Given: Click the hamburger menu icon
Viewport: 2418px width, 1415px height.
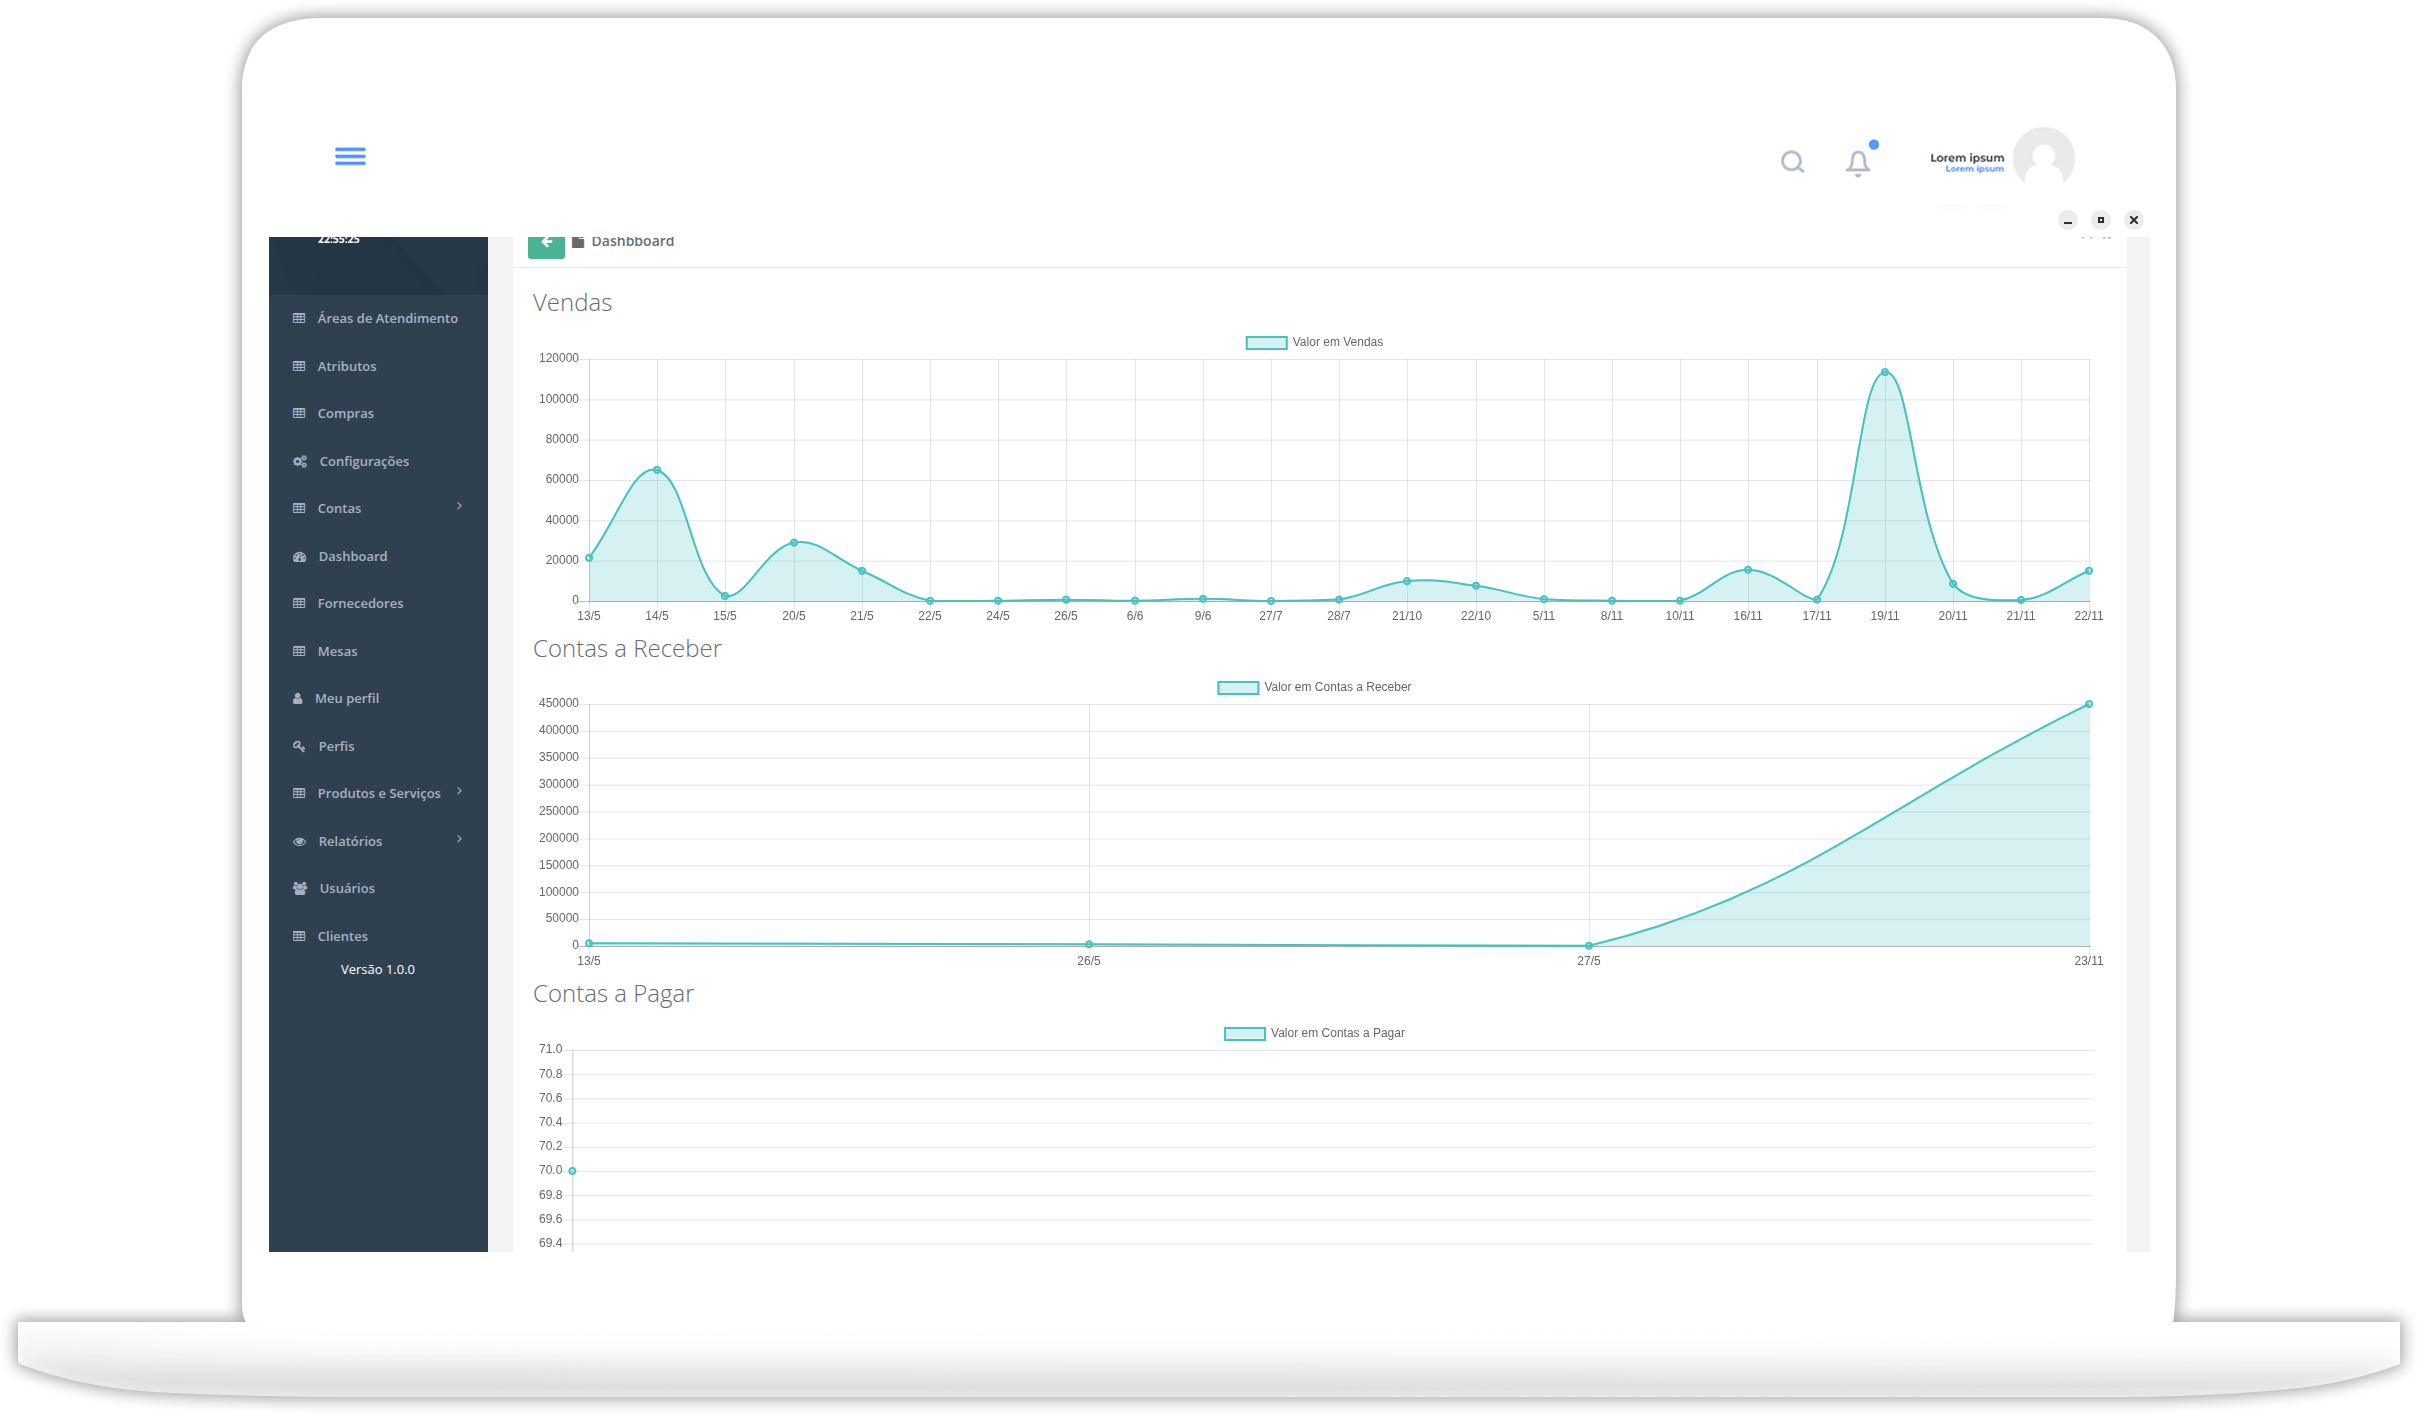Looking at the screenshot, I should tap(350, 156).
